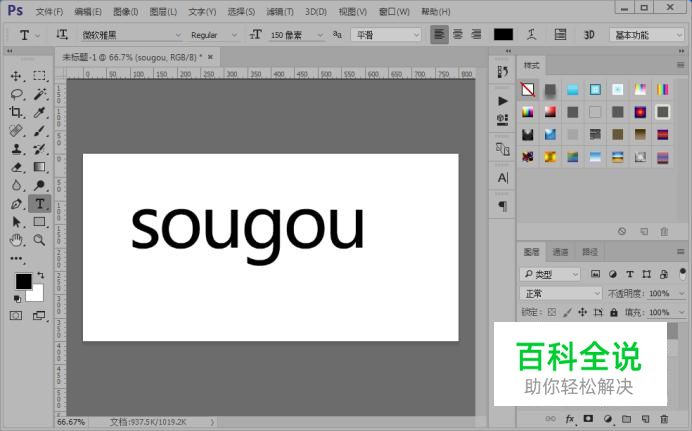Select the Rectangle shape tool
This screenshot has width=692, height=431.
[x=39, y=222]
